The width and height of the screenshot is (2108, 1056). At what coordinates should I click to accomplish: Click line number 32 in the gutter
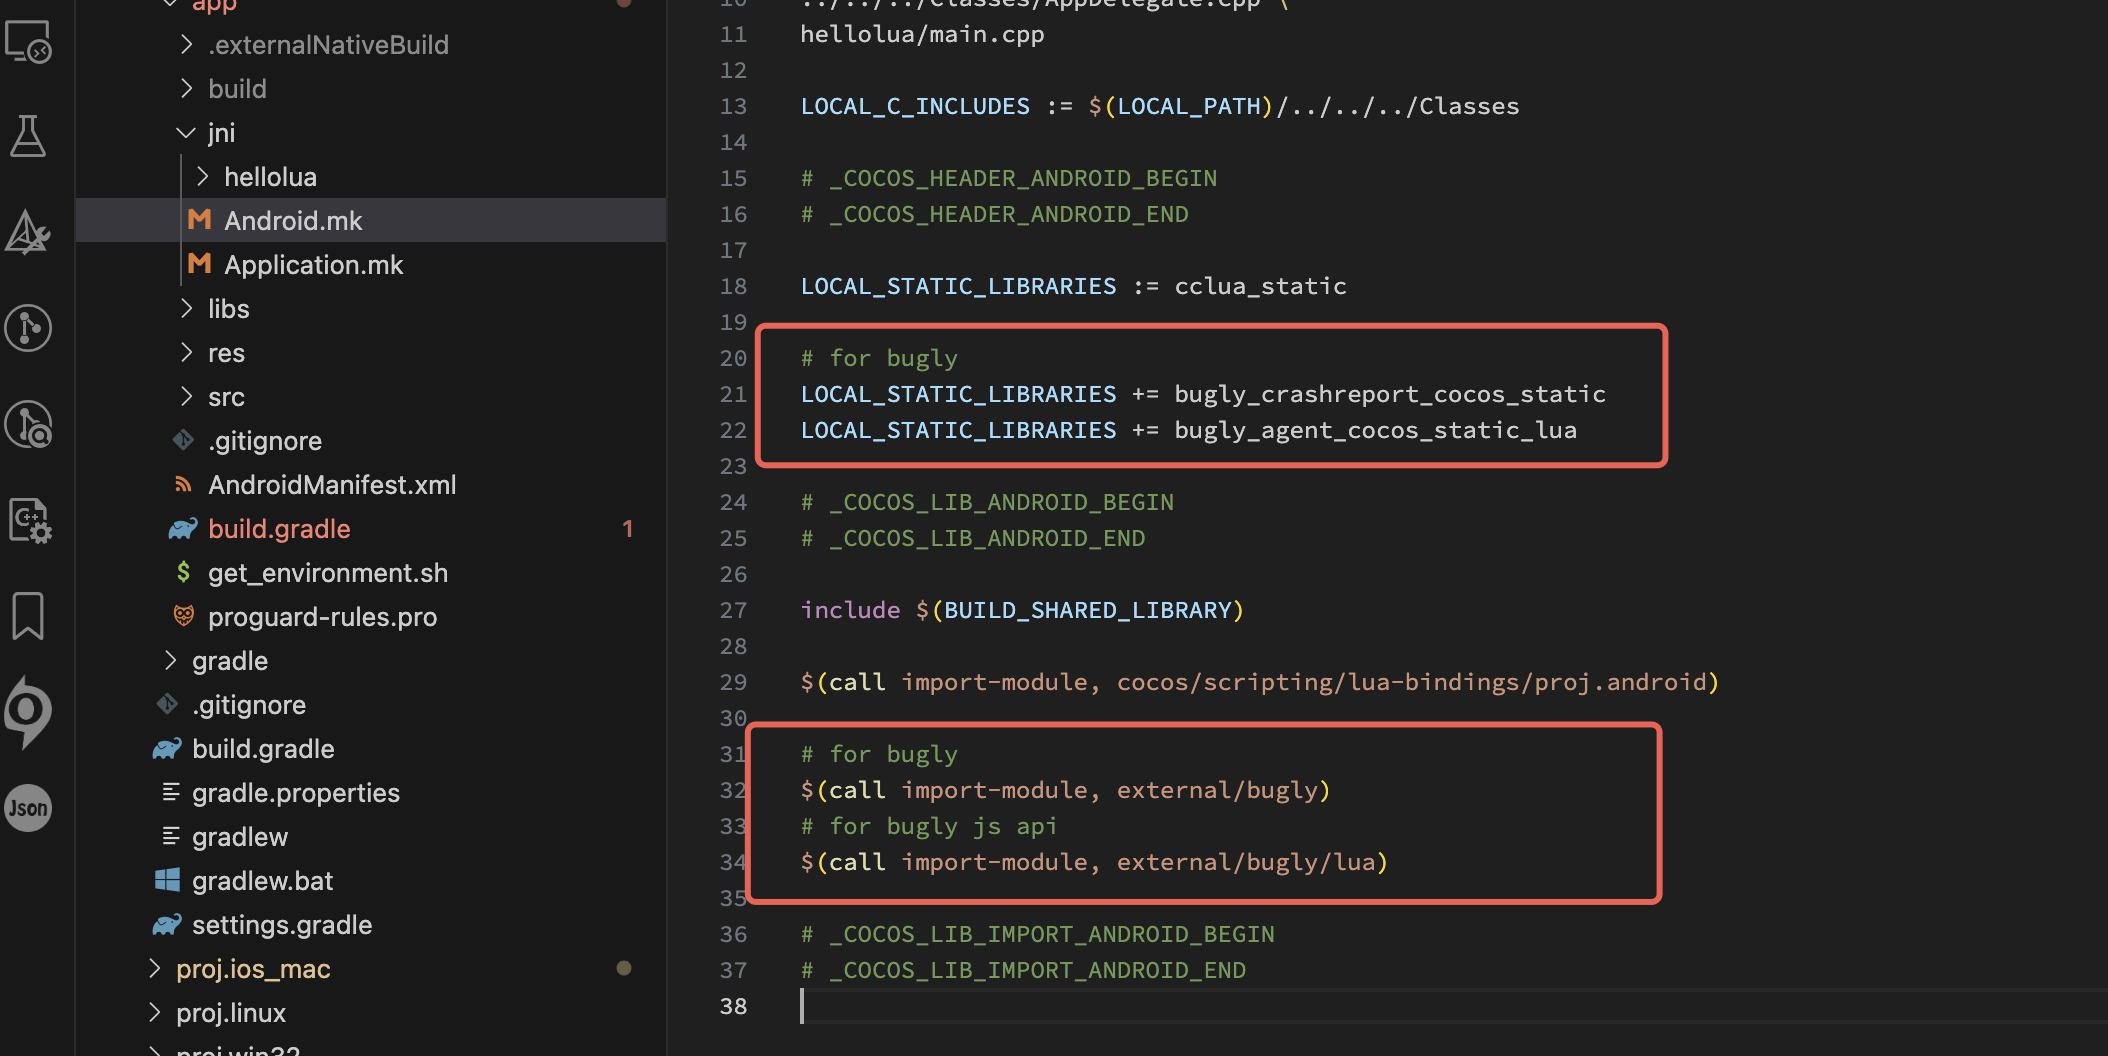733,790
